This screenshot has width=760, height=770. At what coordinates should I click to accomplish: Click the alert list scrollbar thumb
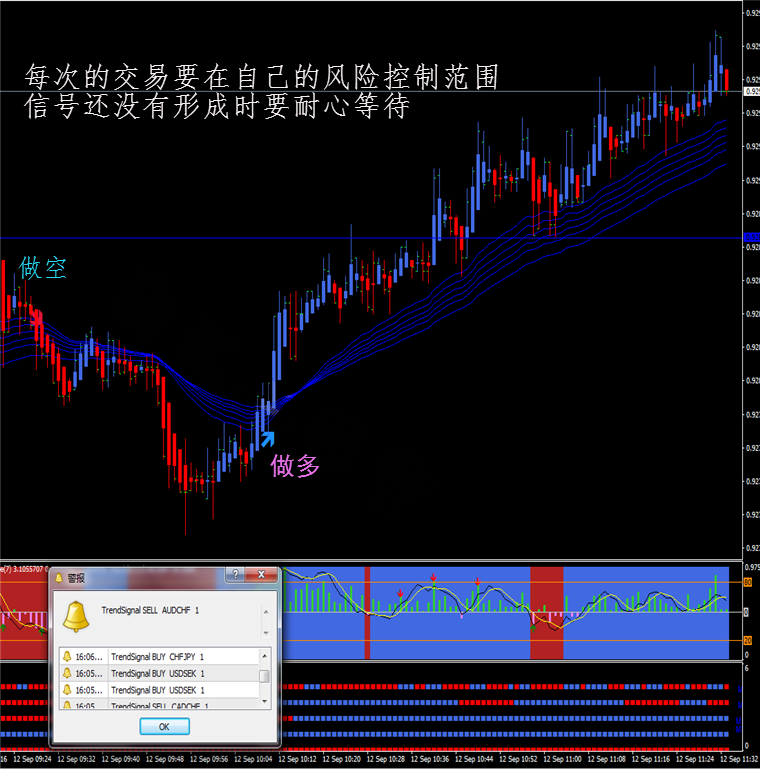[x=264, y=676]
